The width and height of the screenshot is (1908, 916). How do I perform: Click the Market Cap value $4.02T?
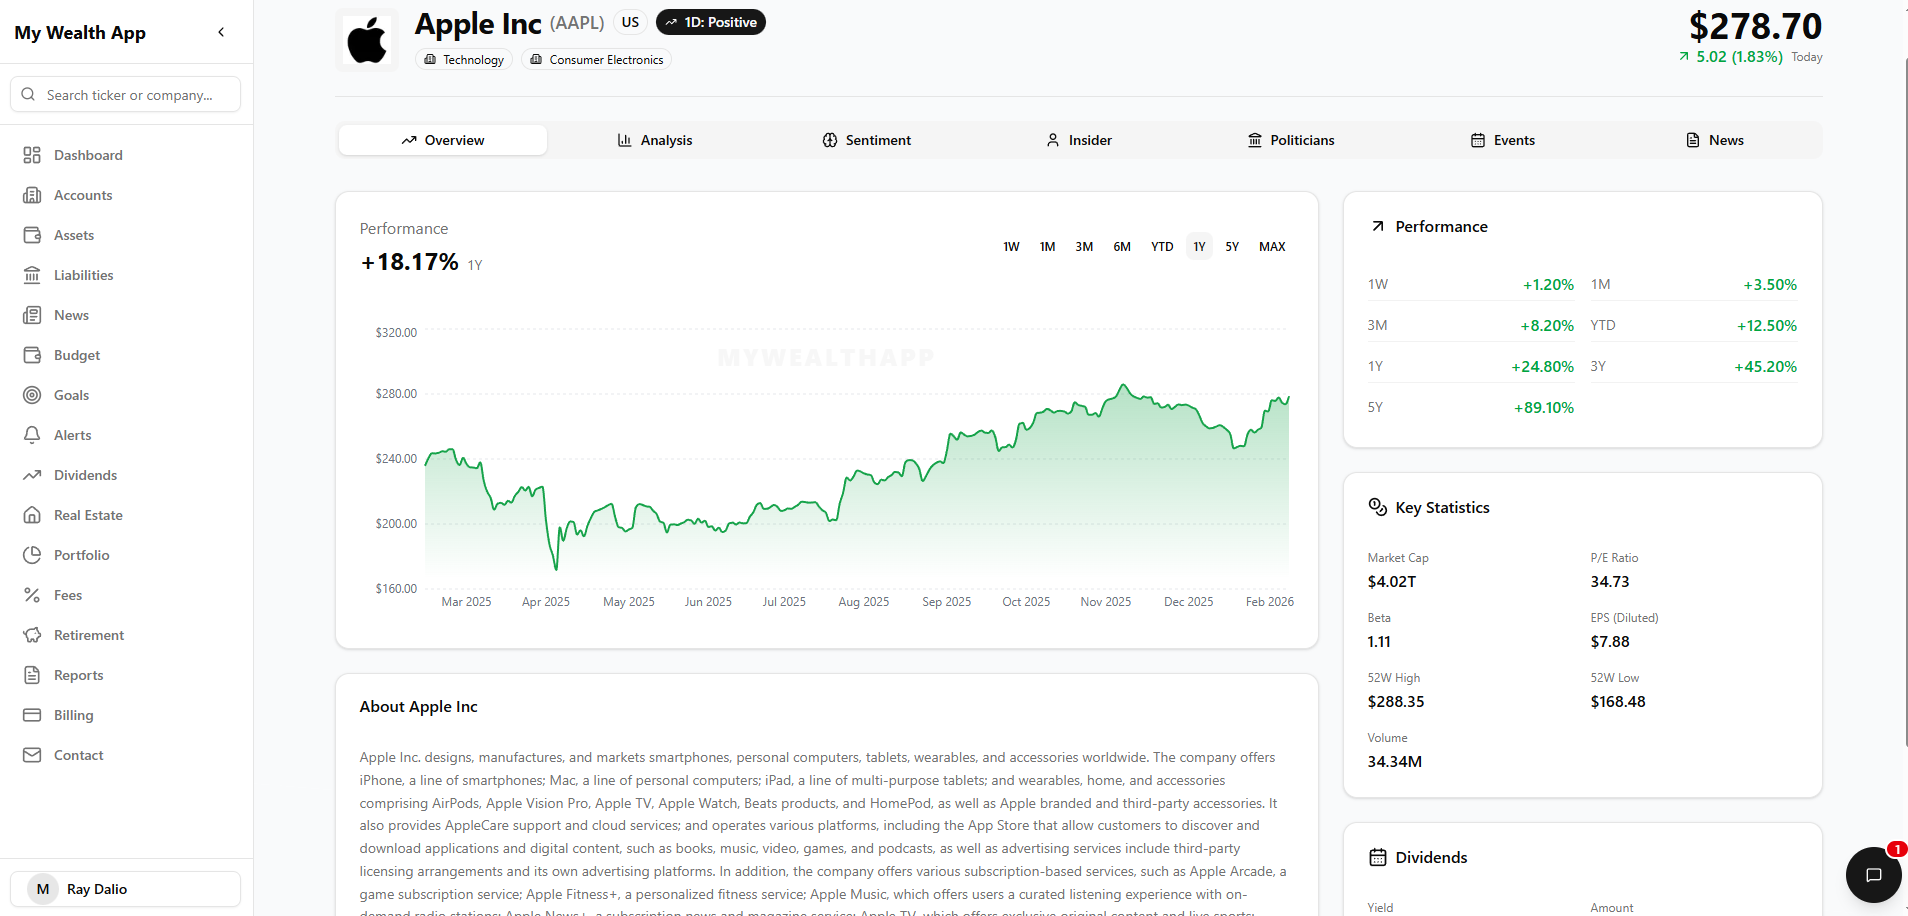click(1392, 582)
